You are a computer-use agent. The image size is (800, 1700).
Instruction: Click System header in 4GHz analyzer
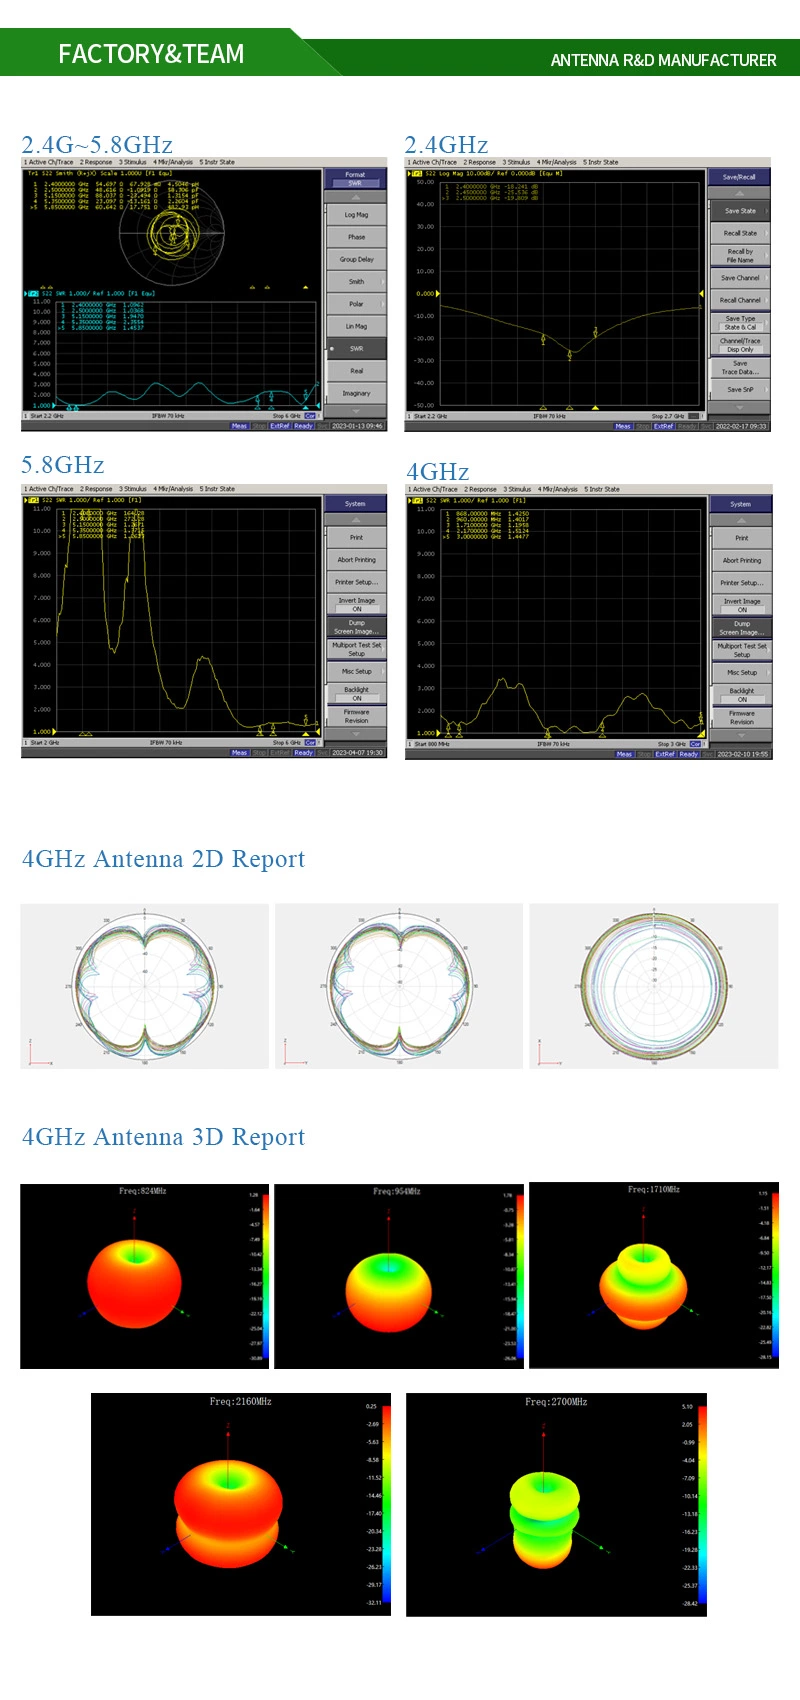(740, 504)
